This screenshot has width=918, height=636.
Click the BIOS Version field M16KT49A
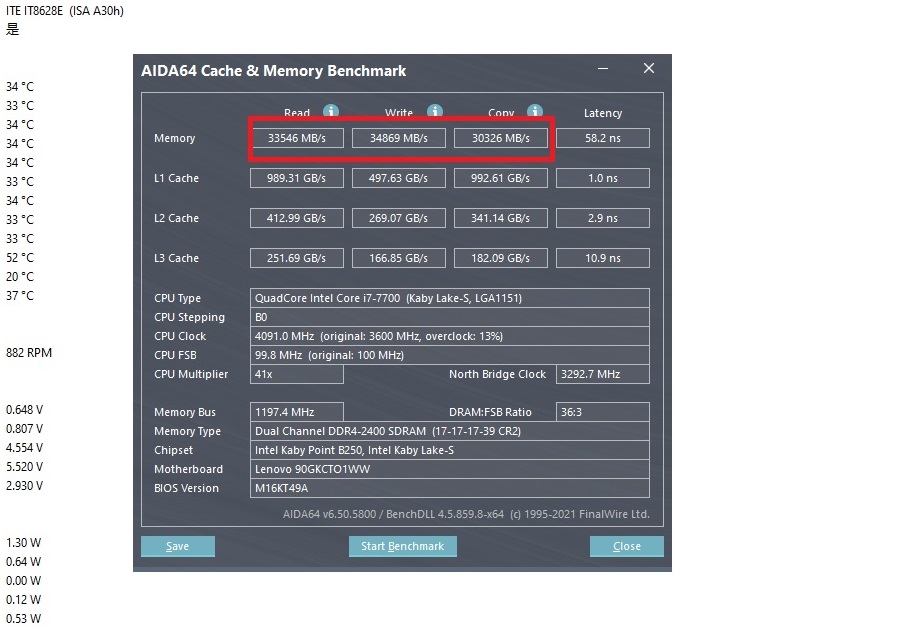(449, 488)
